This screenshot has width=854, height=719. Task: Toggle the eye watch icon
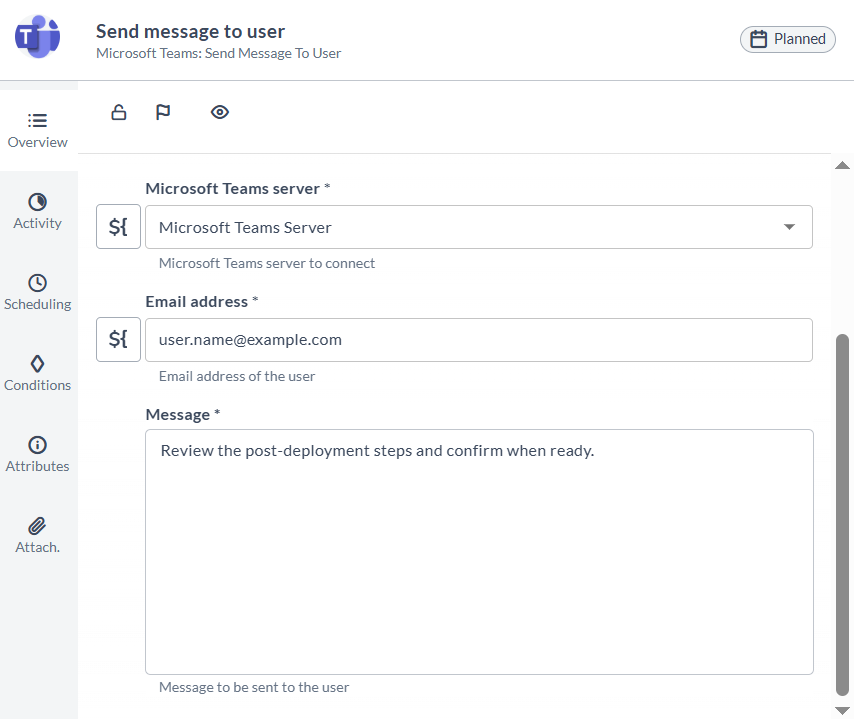(219, 112)
